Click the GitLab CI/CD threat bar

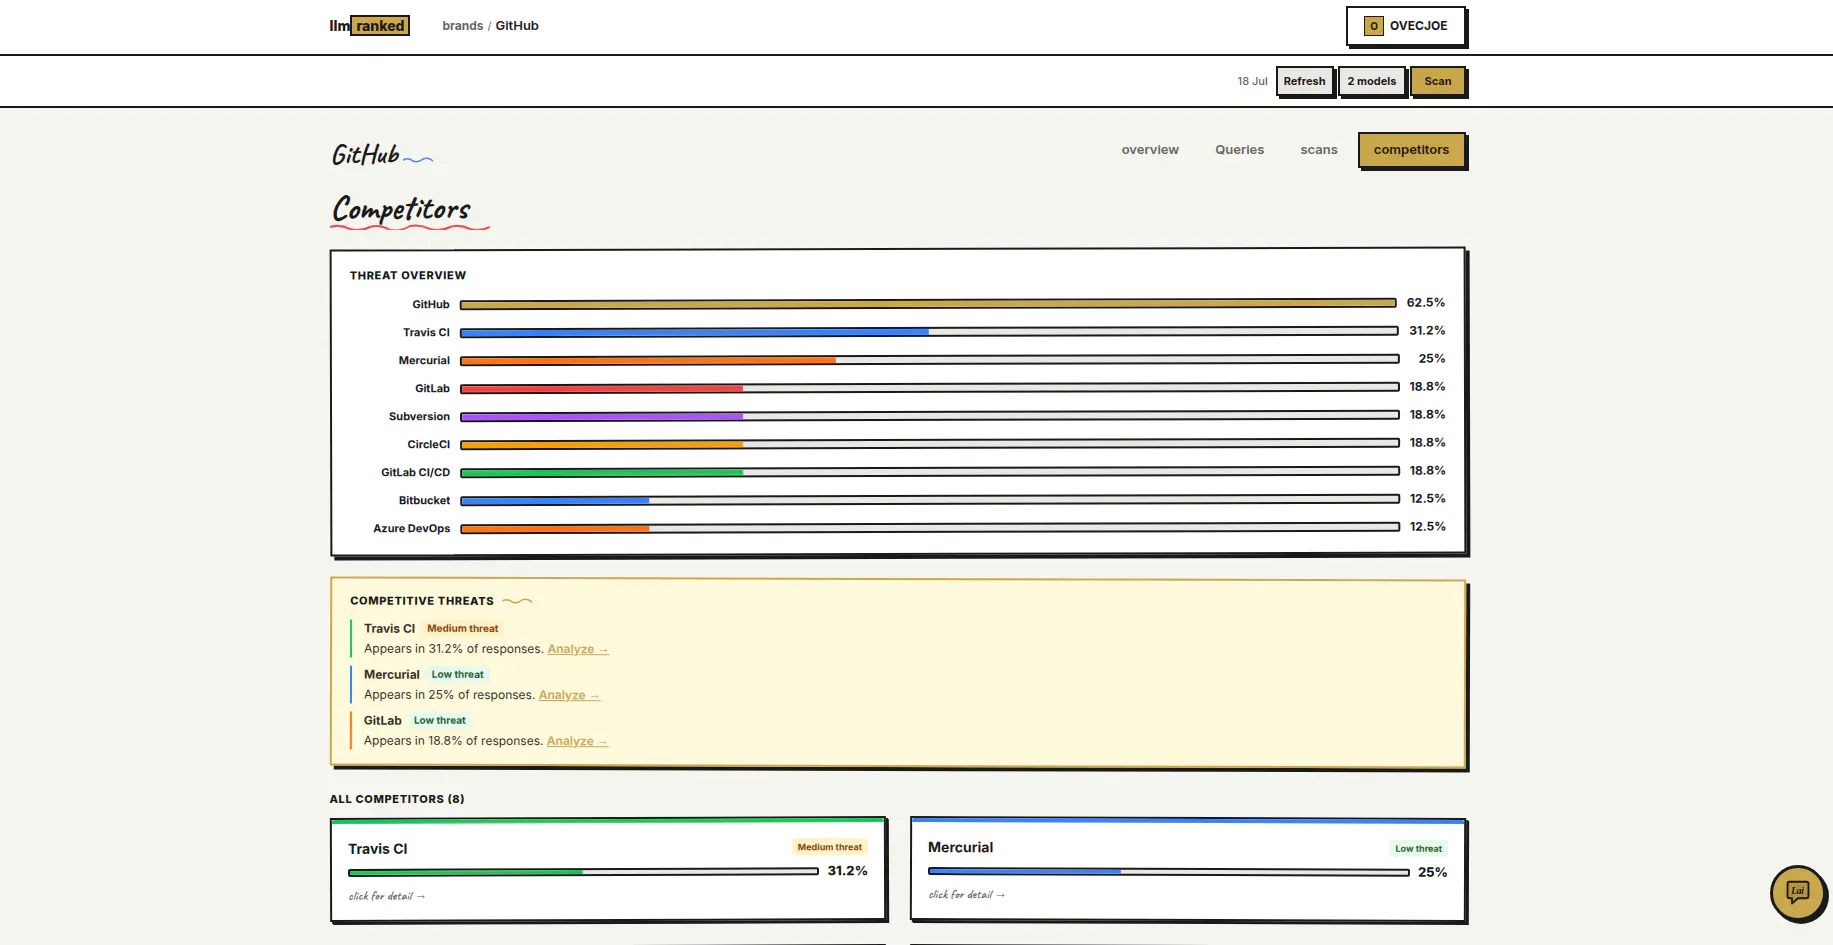(x=929, y=471)
